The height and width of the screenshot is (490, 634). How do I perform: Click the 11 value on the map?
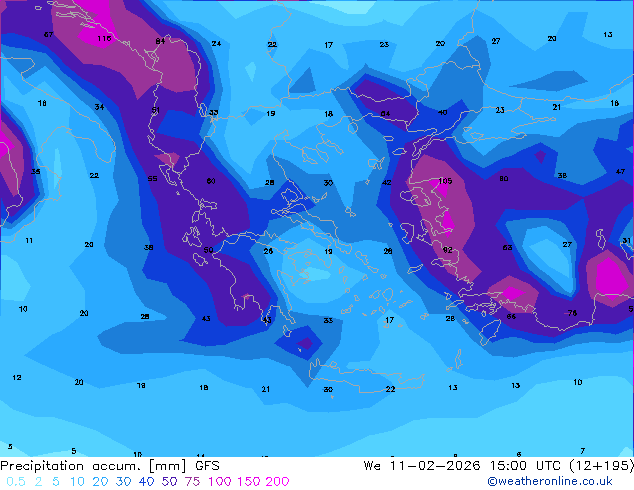[29, 240]
